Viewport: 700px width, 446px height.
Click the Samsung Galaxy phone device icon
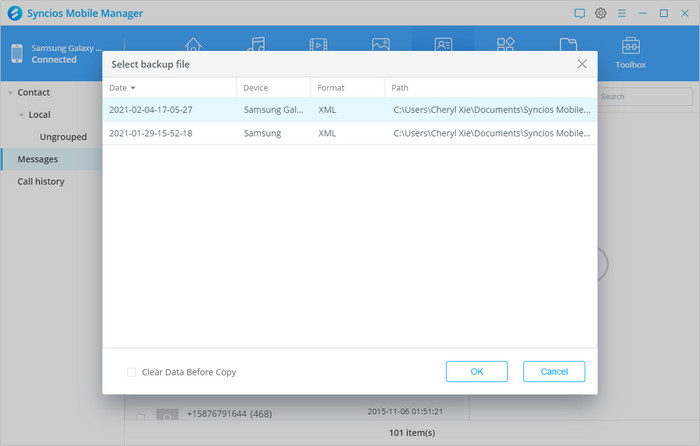pos(17,54)
